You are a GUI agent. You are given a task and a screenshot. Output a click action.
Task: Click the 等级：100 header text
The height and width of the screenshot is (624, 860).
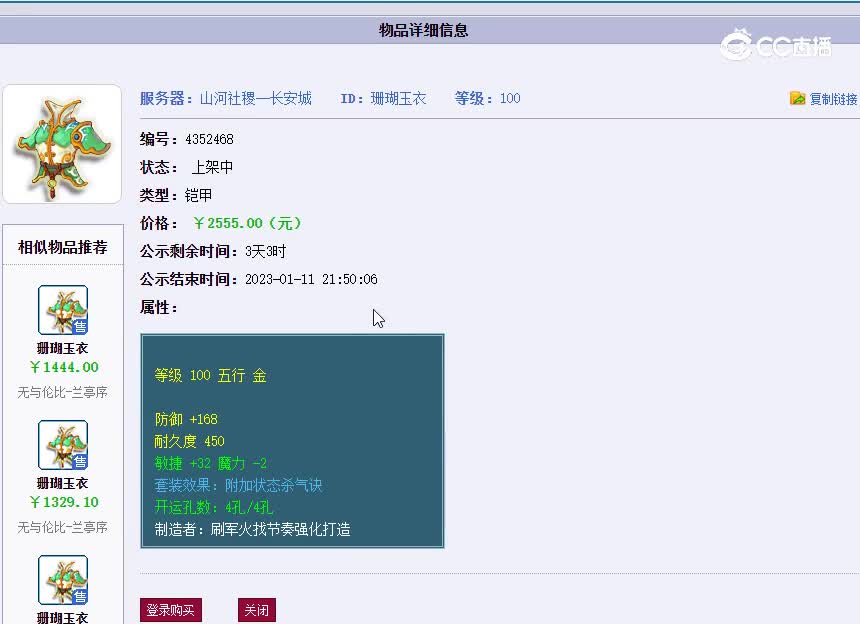pos(488,99)
